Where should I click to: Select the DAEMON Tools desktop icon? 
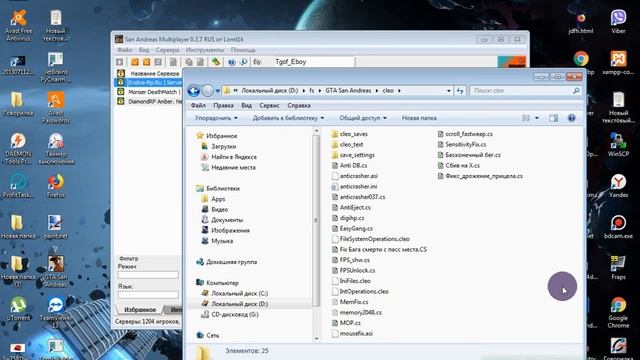18,149
